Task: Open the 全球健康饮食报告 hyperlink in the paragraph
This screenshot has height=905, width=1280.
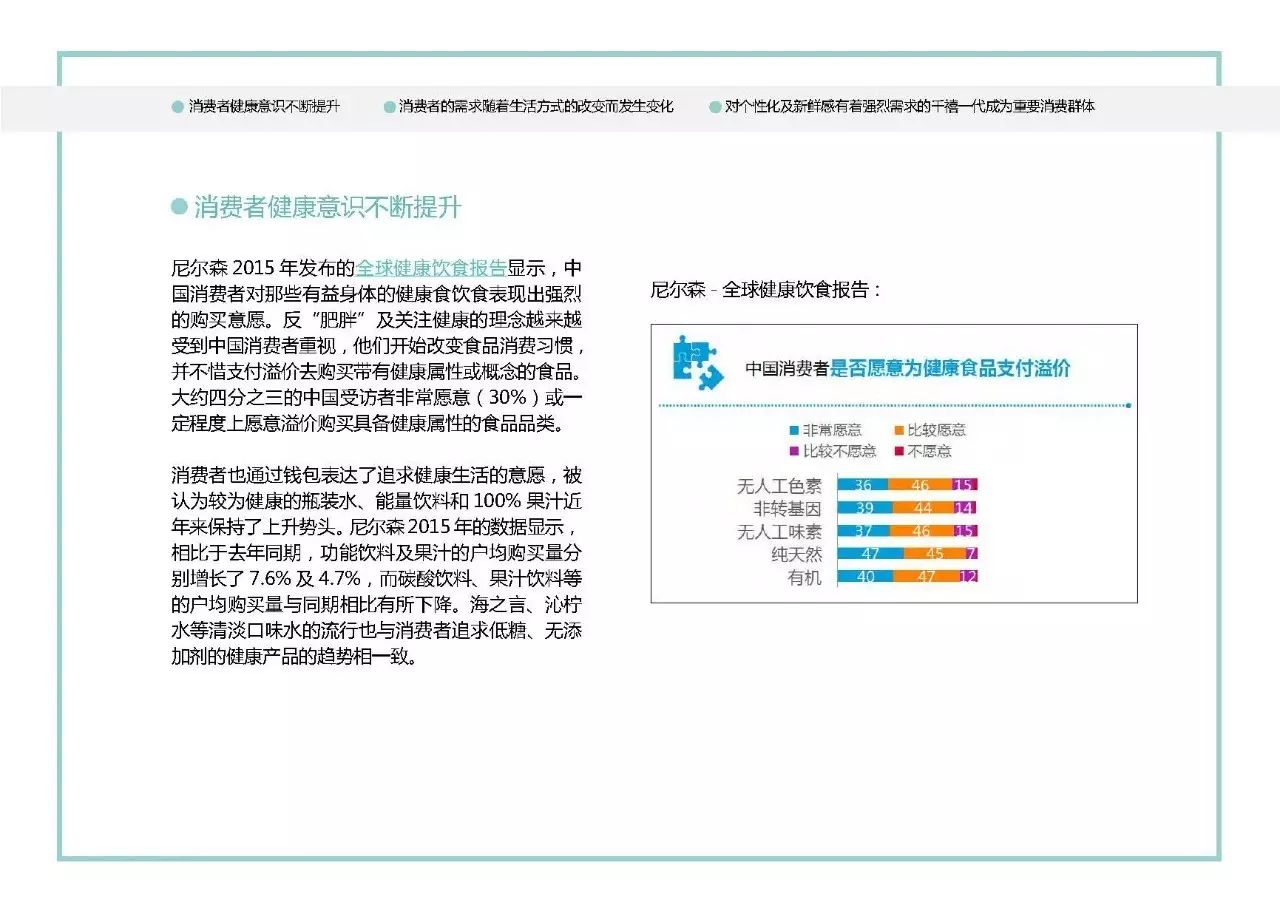Action: pos(432,269)
